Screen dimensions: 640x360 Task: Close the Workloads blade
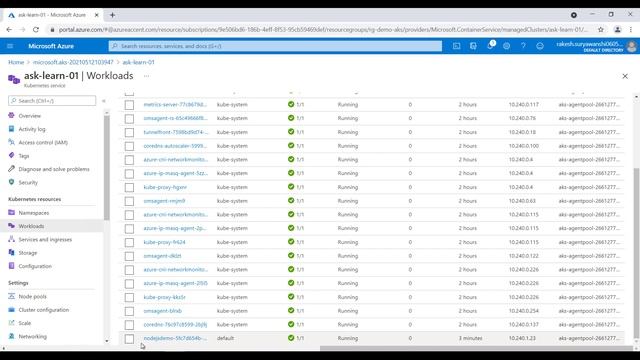pos(625,76)
